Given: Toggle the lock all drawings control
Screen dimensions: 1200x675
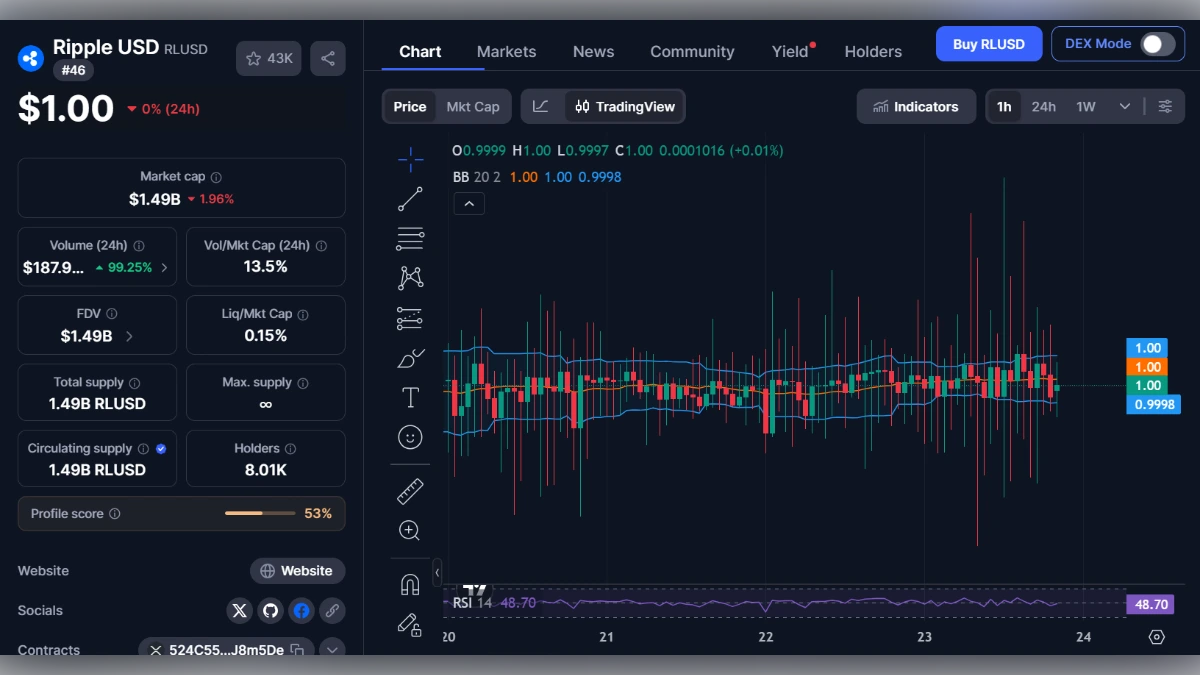Looking at the screenshot, I should click(410, 624).
